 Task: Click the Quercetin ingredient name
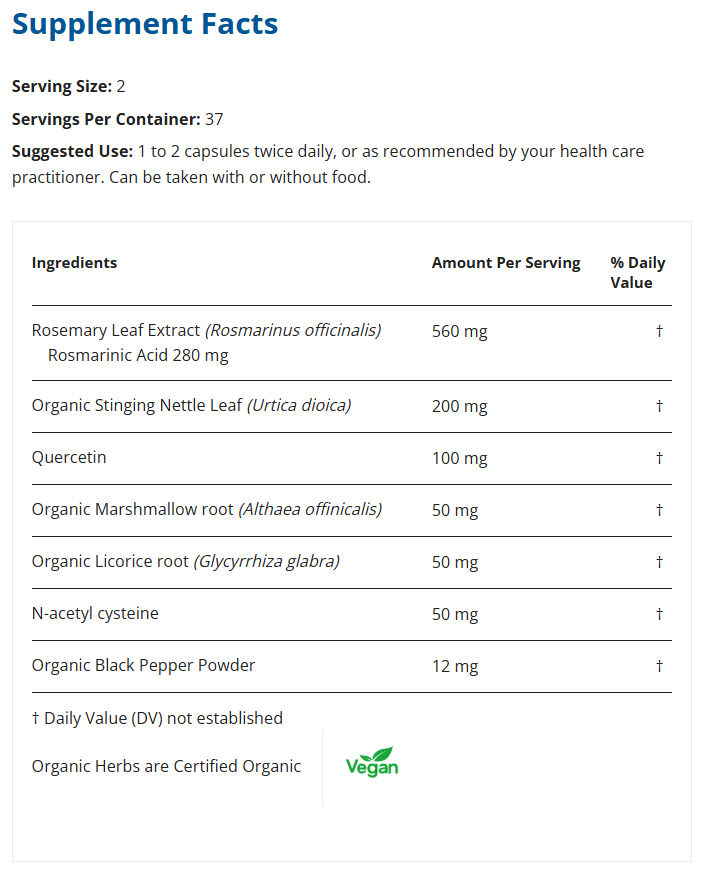click(x=69, y=457)
